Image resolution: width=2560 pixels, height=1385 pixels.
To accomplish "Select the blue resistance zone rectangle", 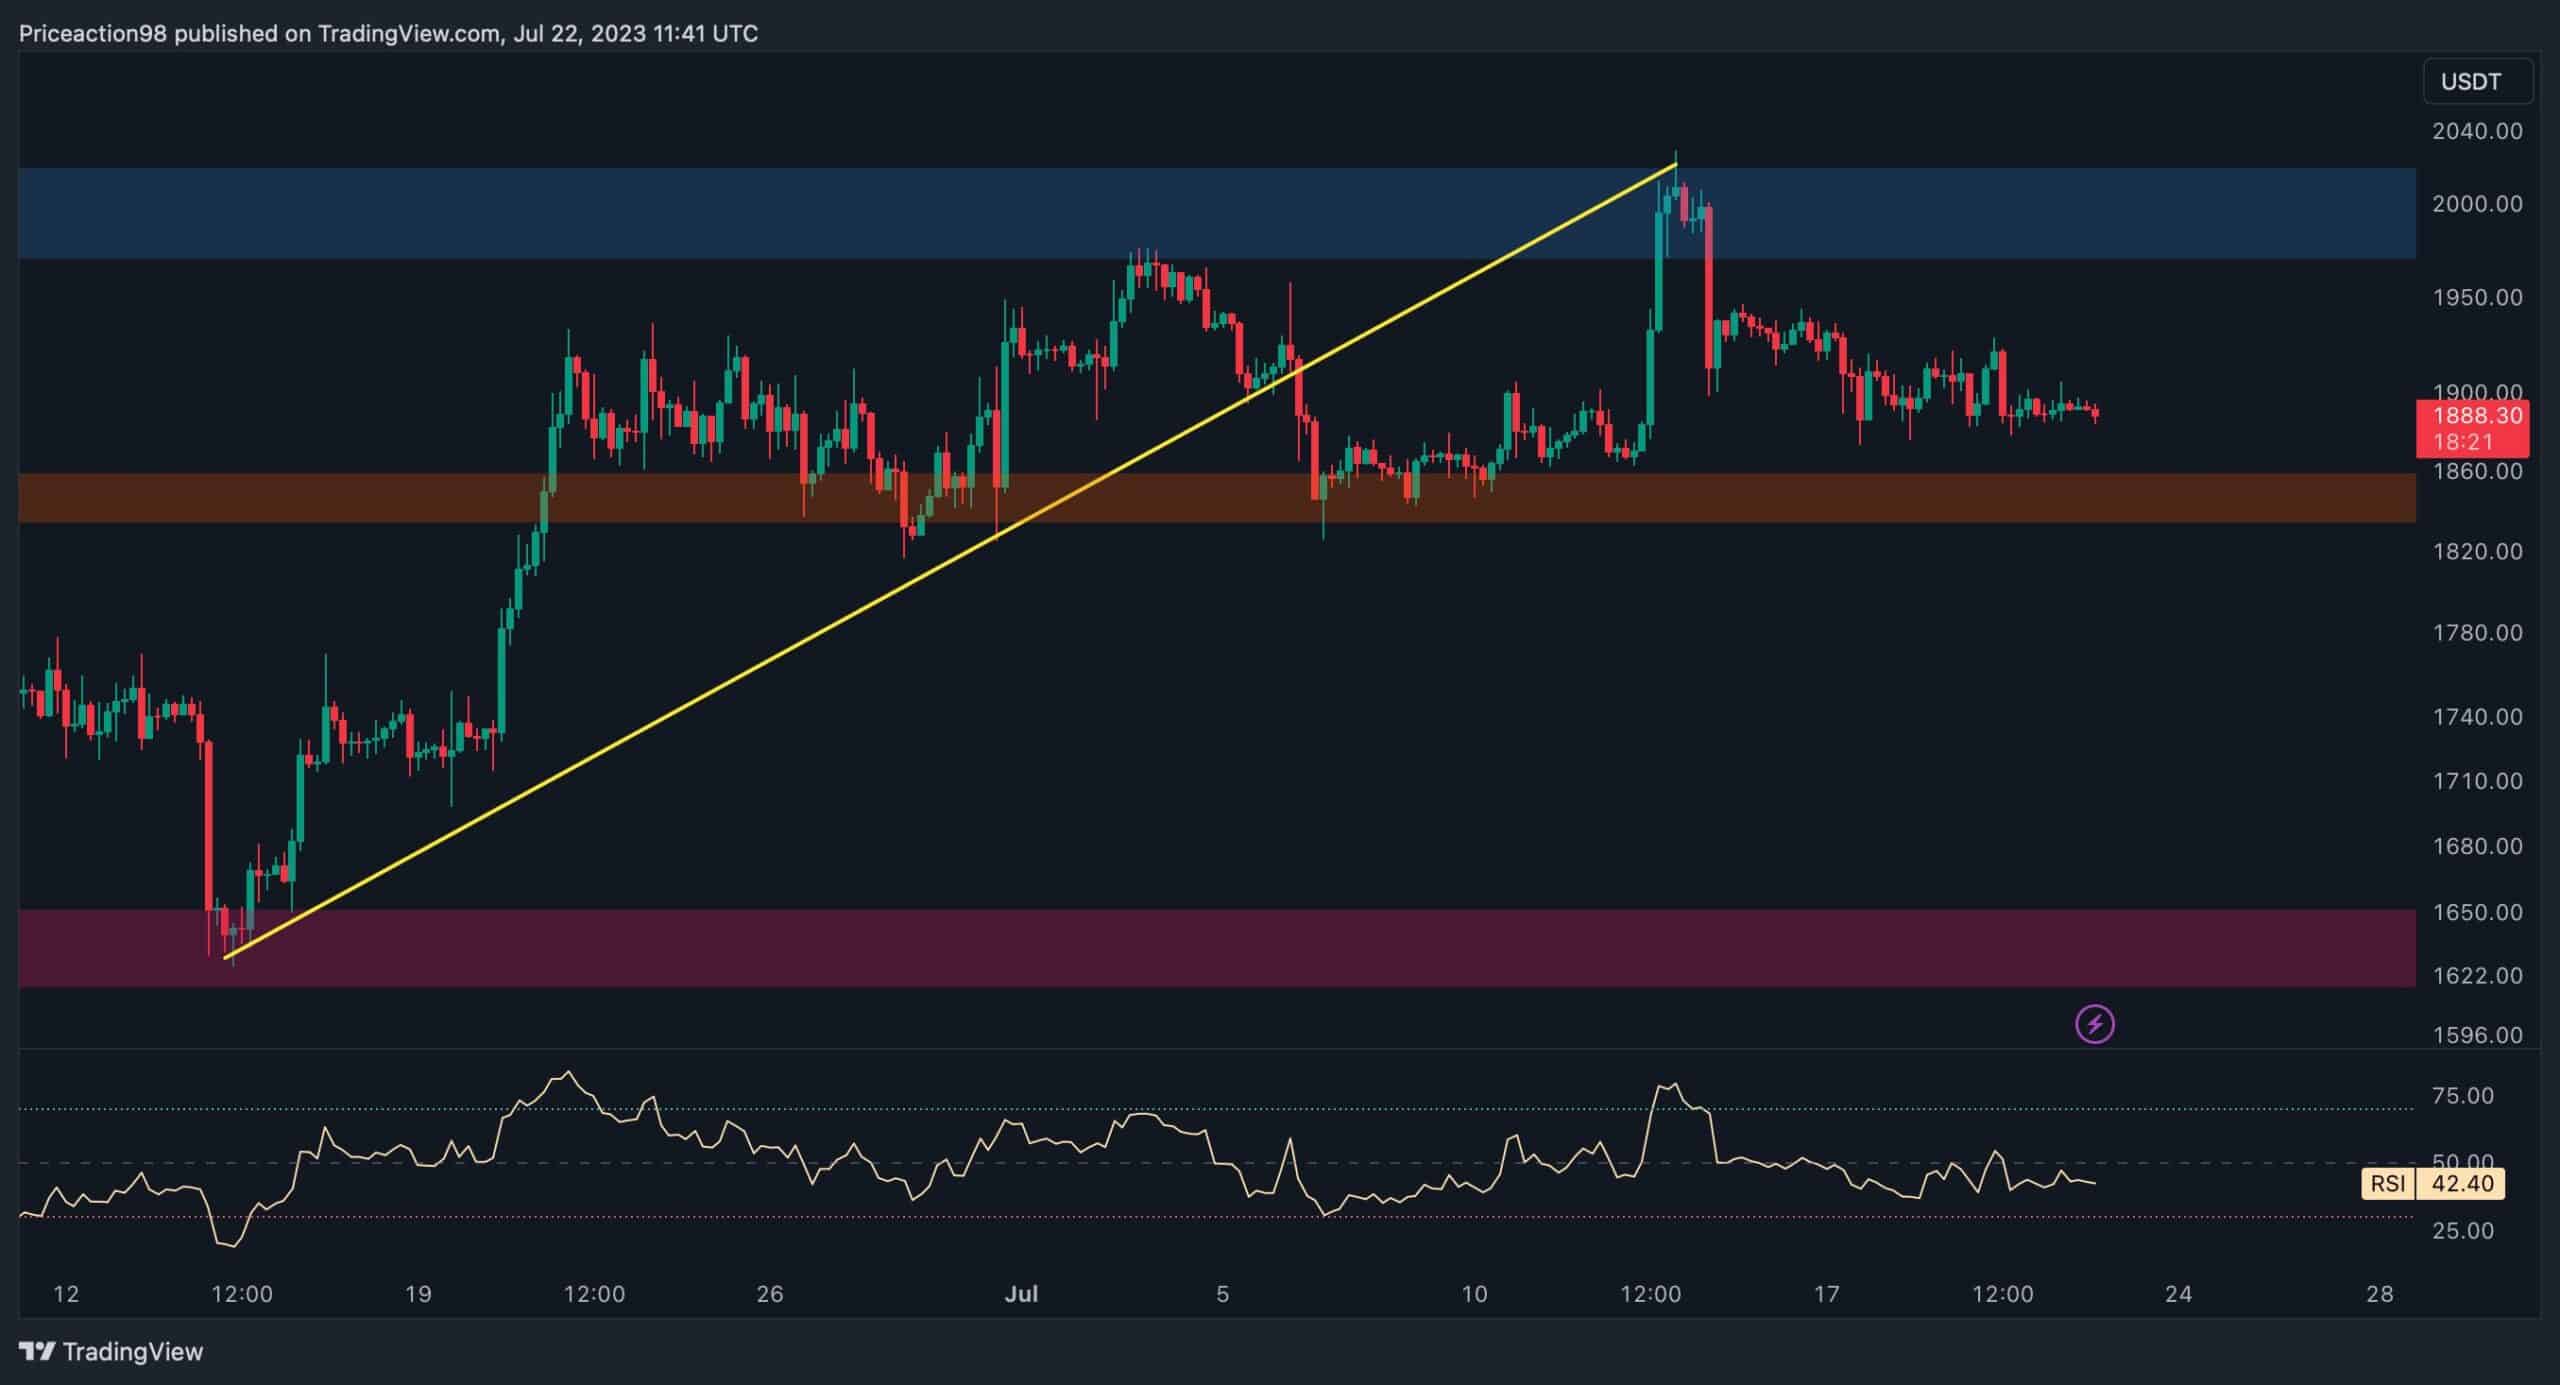I will (x=1217, y=213).
